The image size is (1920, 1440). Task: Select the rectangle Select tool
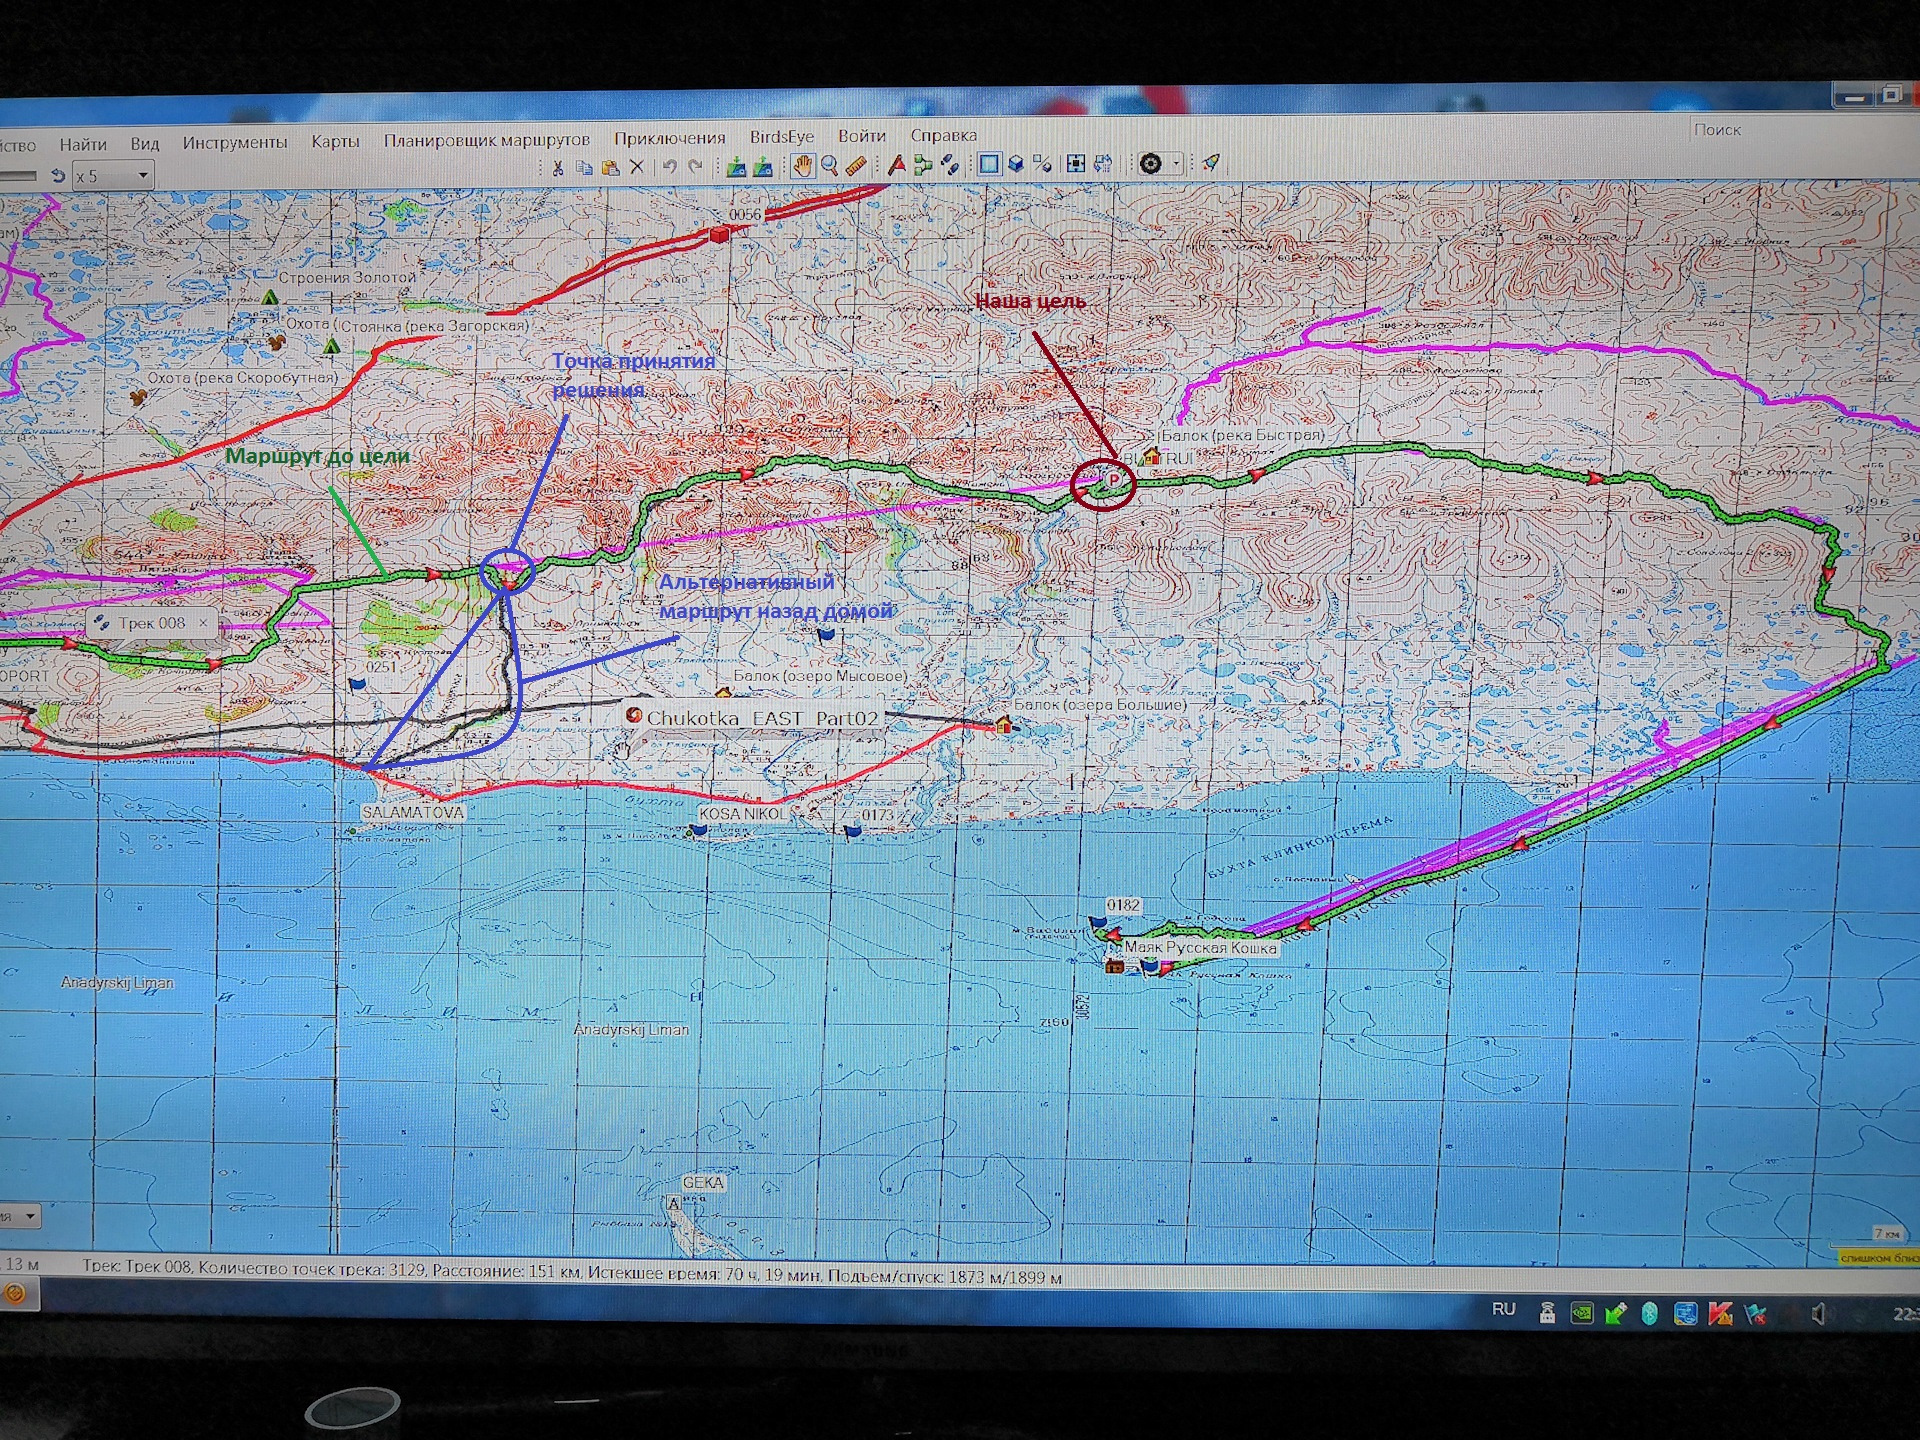989,164
